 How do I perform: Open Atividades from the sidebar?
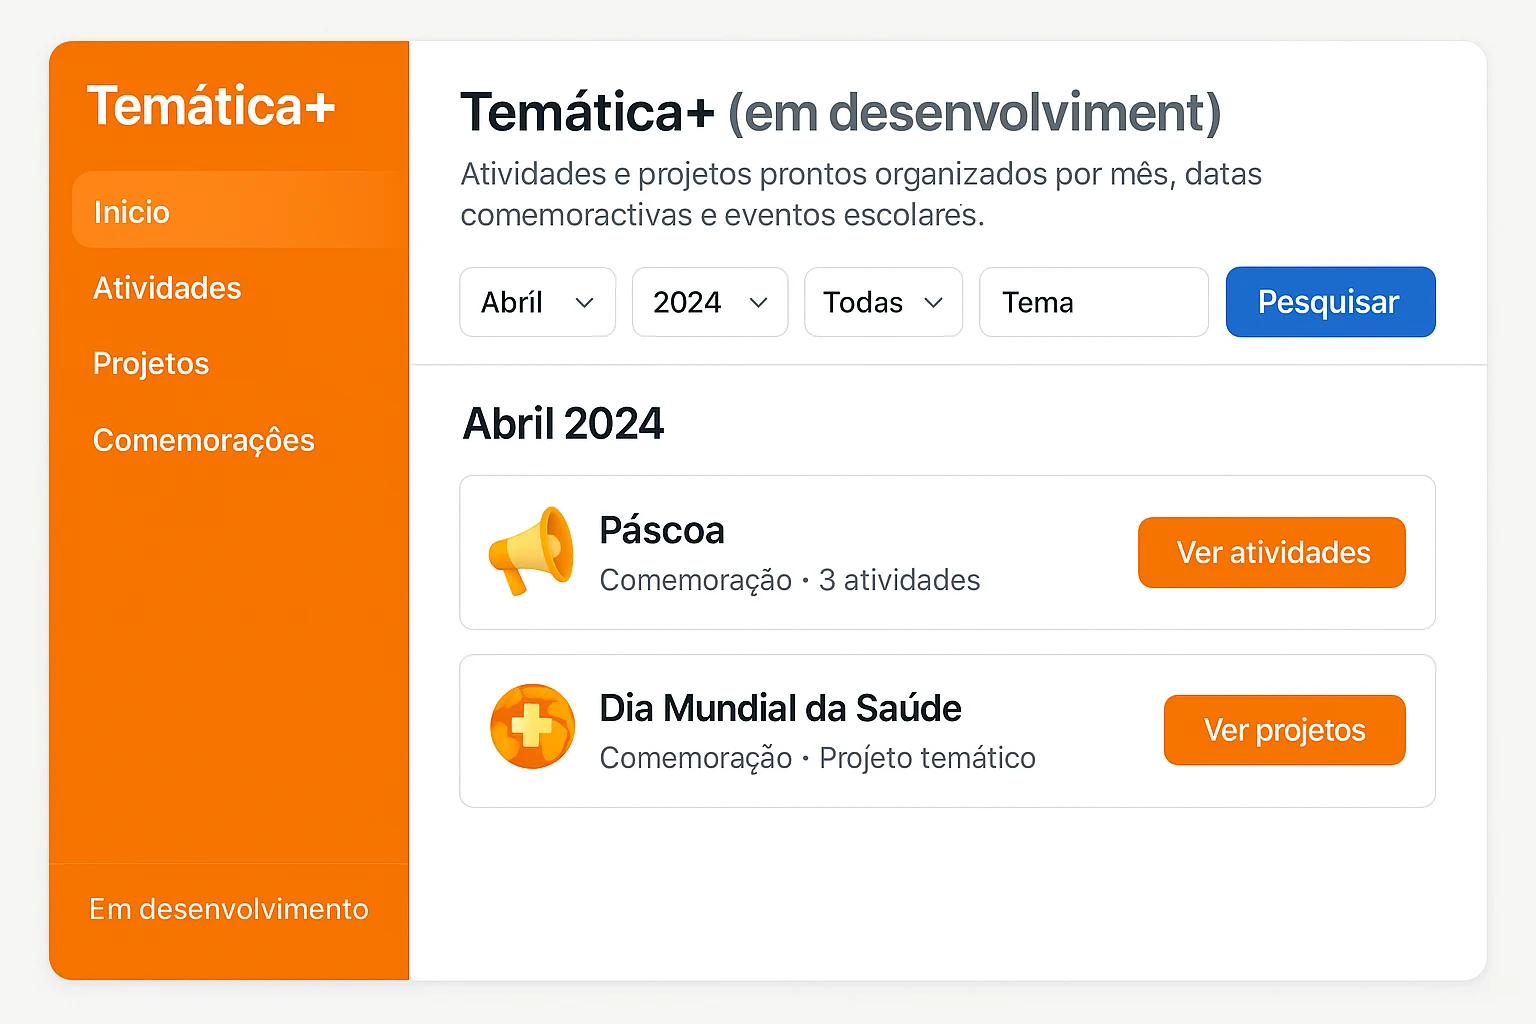pyautogui.click(x=167, y=288)
